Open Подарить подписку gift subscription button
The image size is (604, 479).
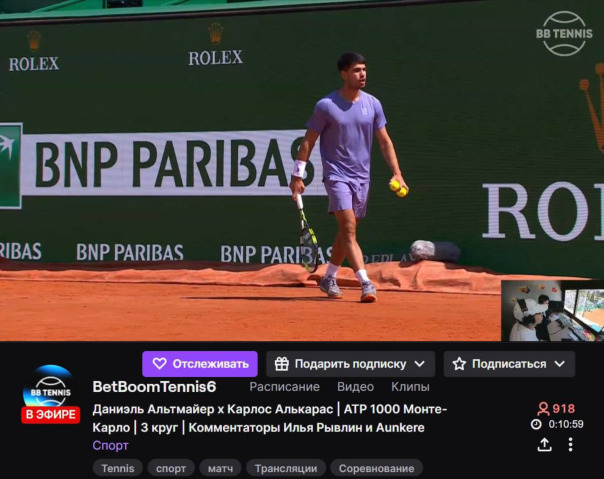coord(350,364)
